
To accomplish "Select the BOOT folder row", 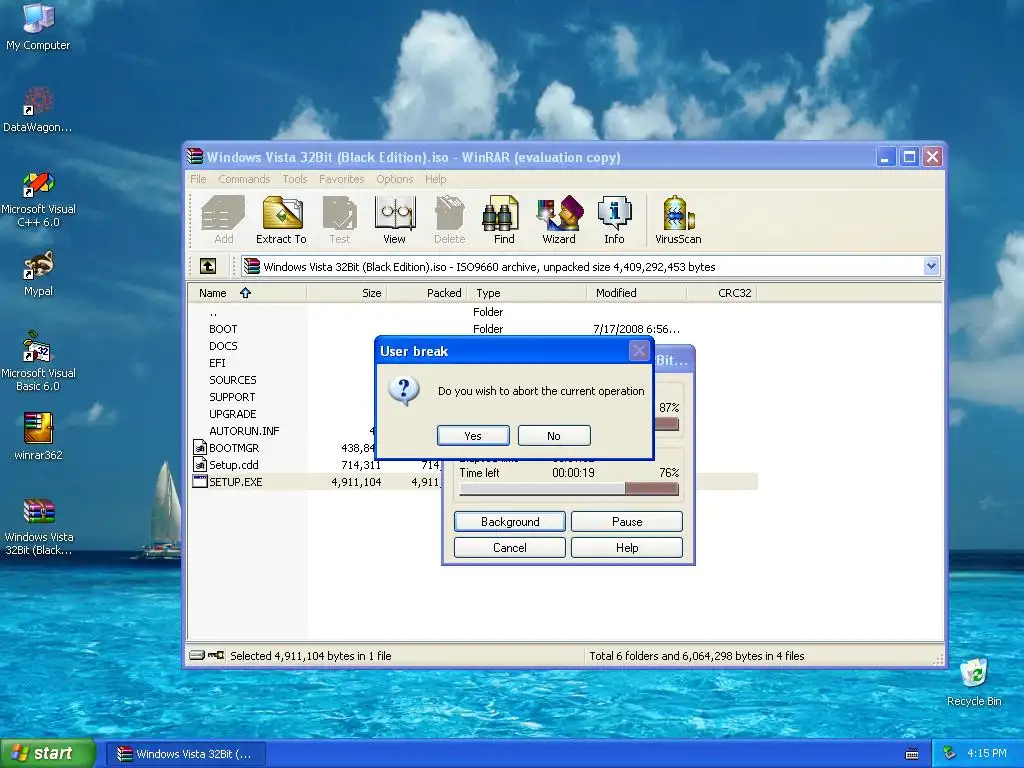I will click(473, 329).
